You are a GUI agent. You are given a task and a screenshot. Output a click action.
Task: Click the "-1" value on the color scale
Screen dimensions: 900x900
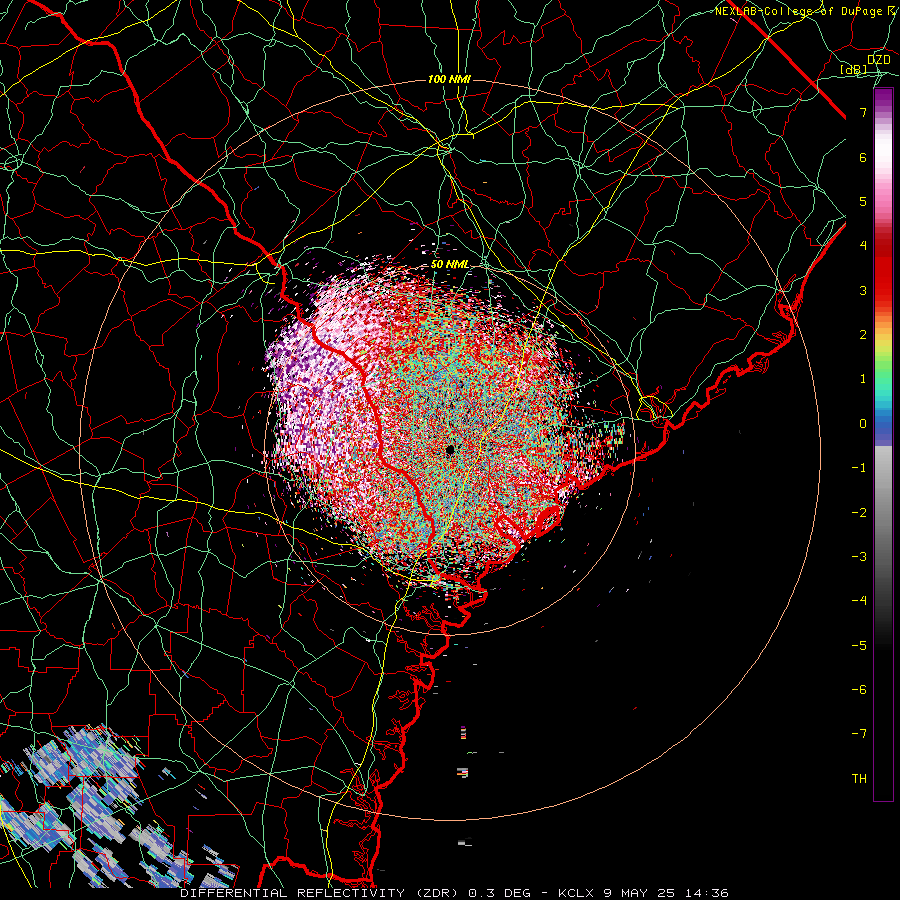point(859,468)
